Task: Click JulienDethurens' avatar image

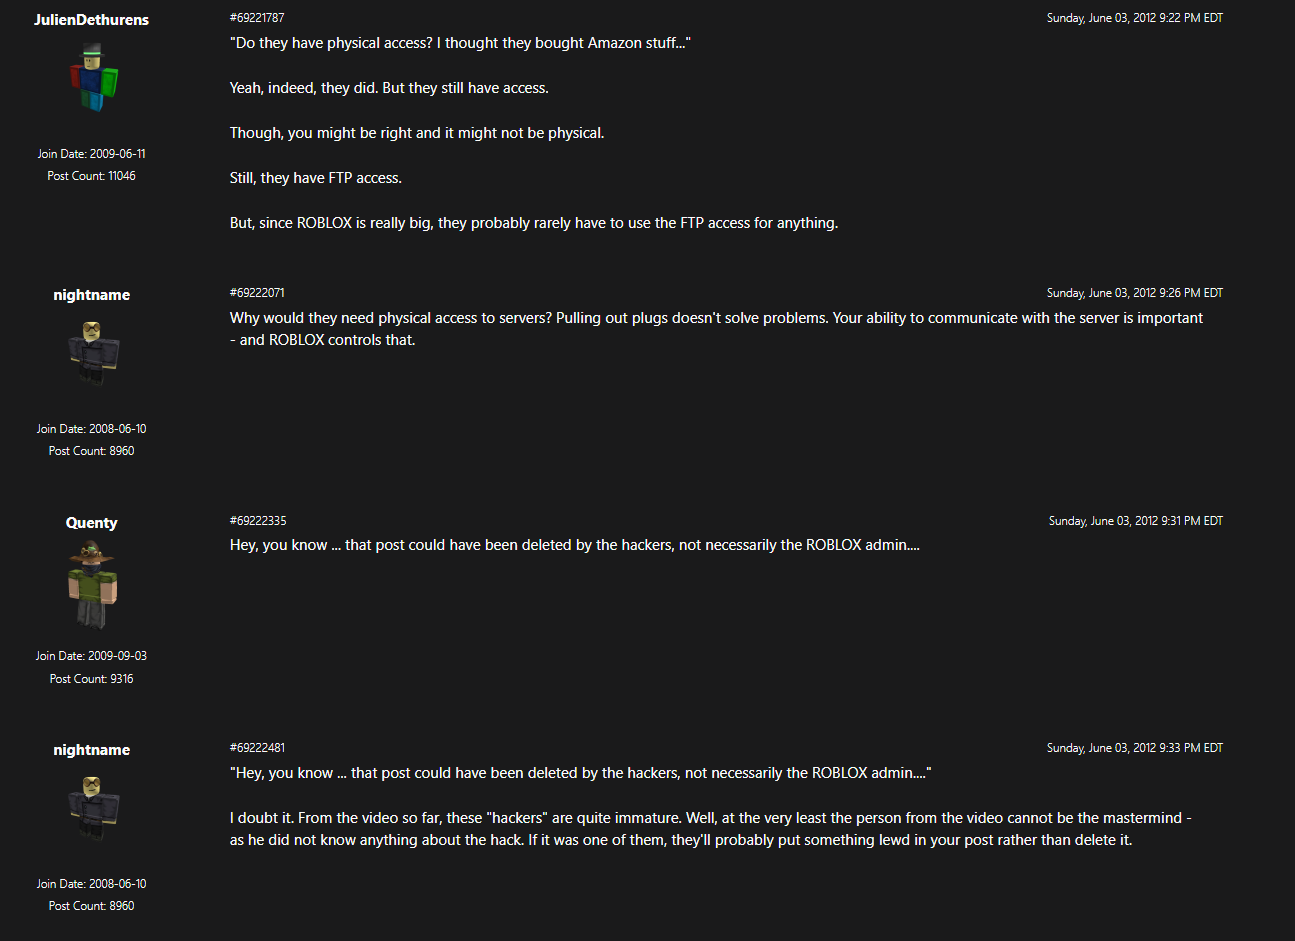Action: point(92,77)
